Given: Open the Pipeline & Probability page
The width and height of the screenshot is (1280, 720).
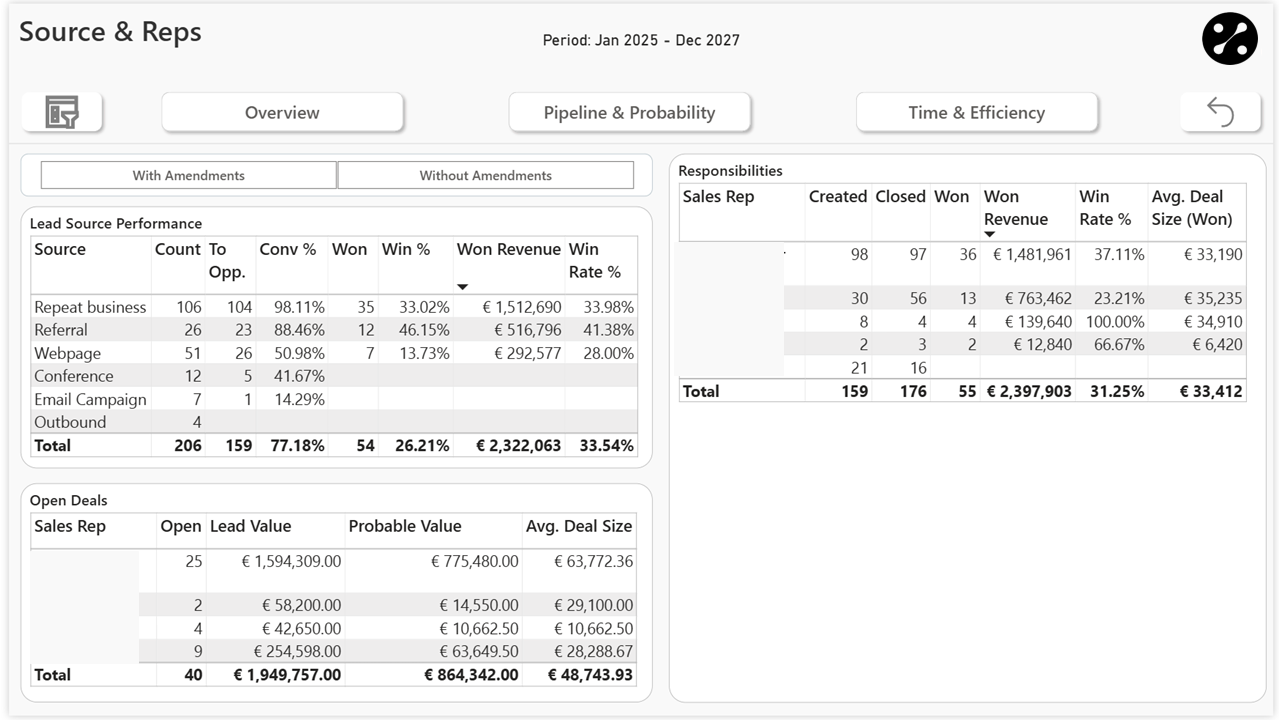Looking at the screenshot, I should 630,112.
